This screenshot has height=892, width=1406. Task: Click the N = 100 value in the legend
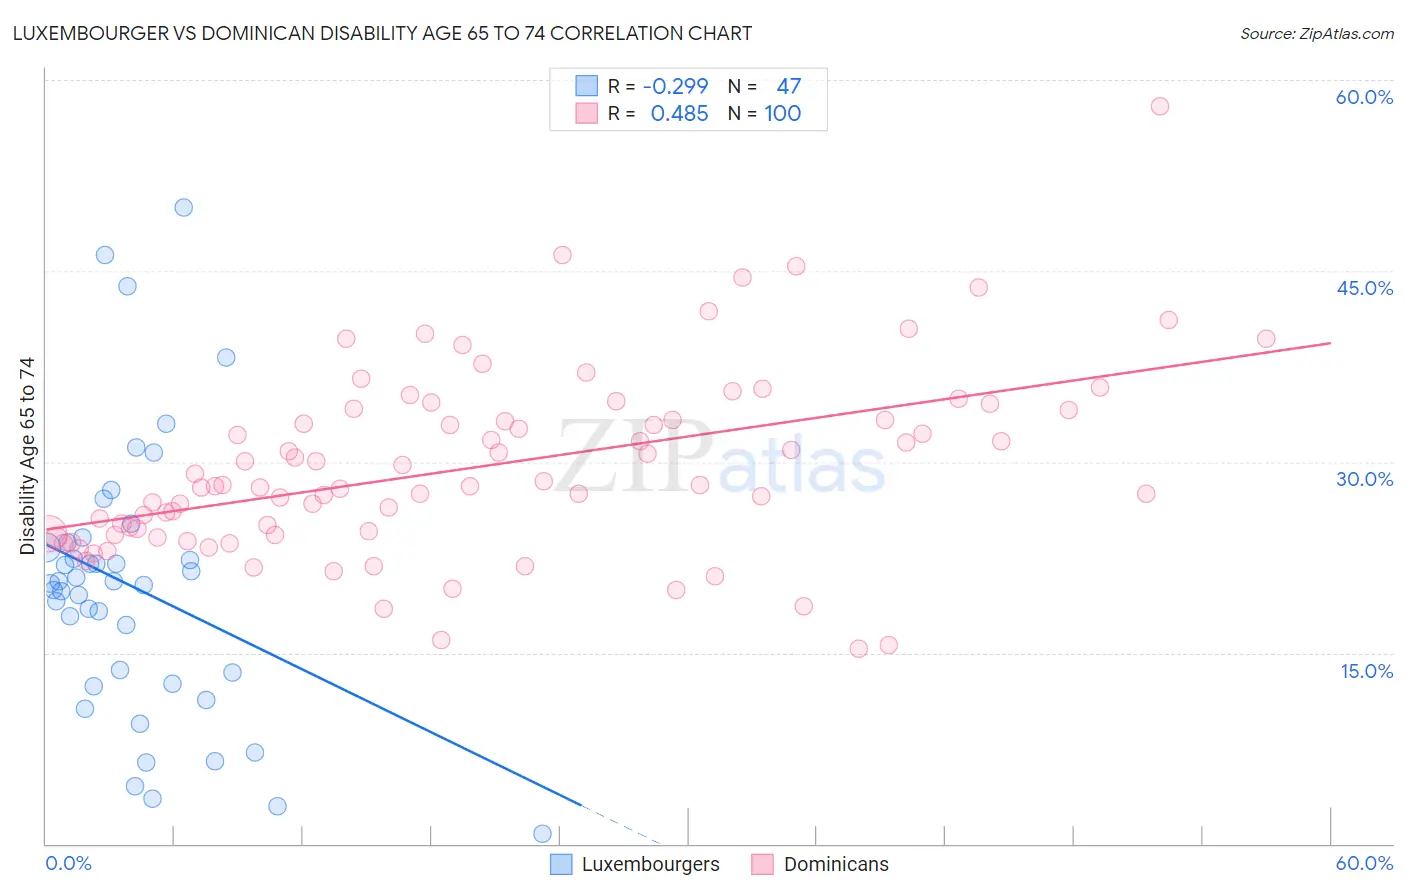point(765,113)
